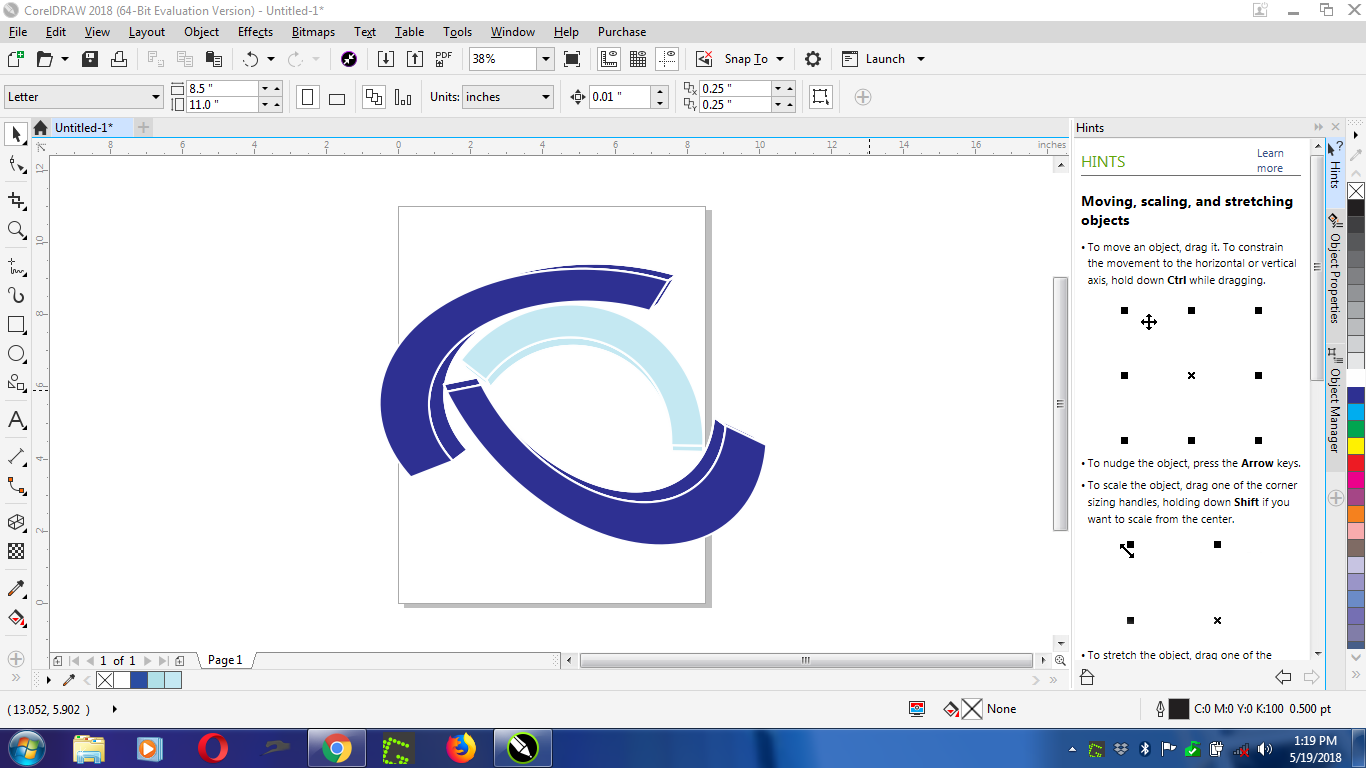1366x768 pixels.
Task: Select the Color Eyedropper tool
Action: click(16, 588)
